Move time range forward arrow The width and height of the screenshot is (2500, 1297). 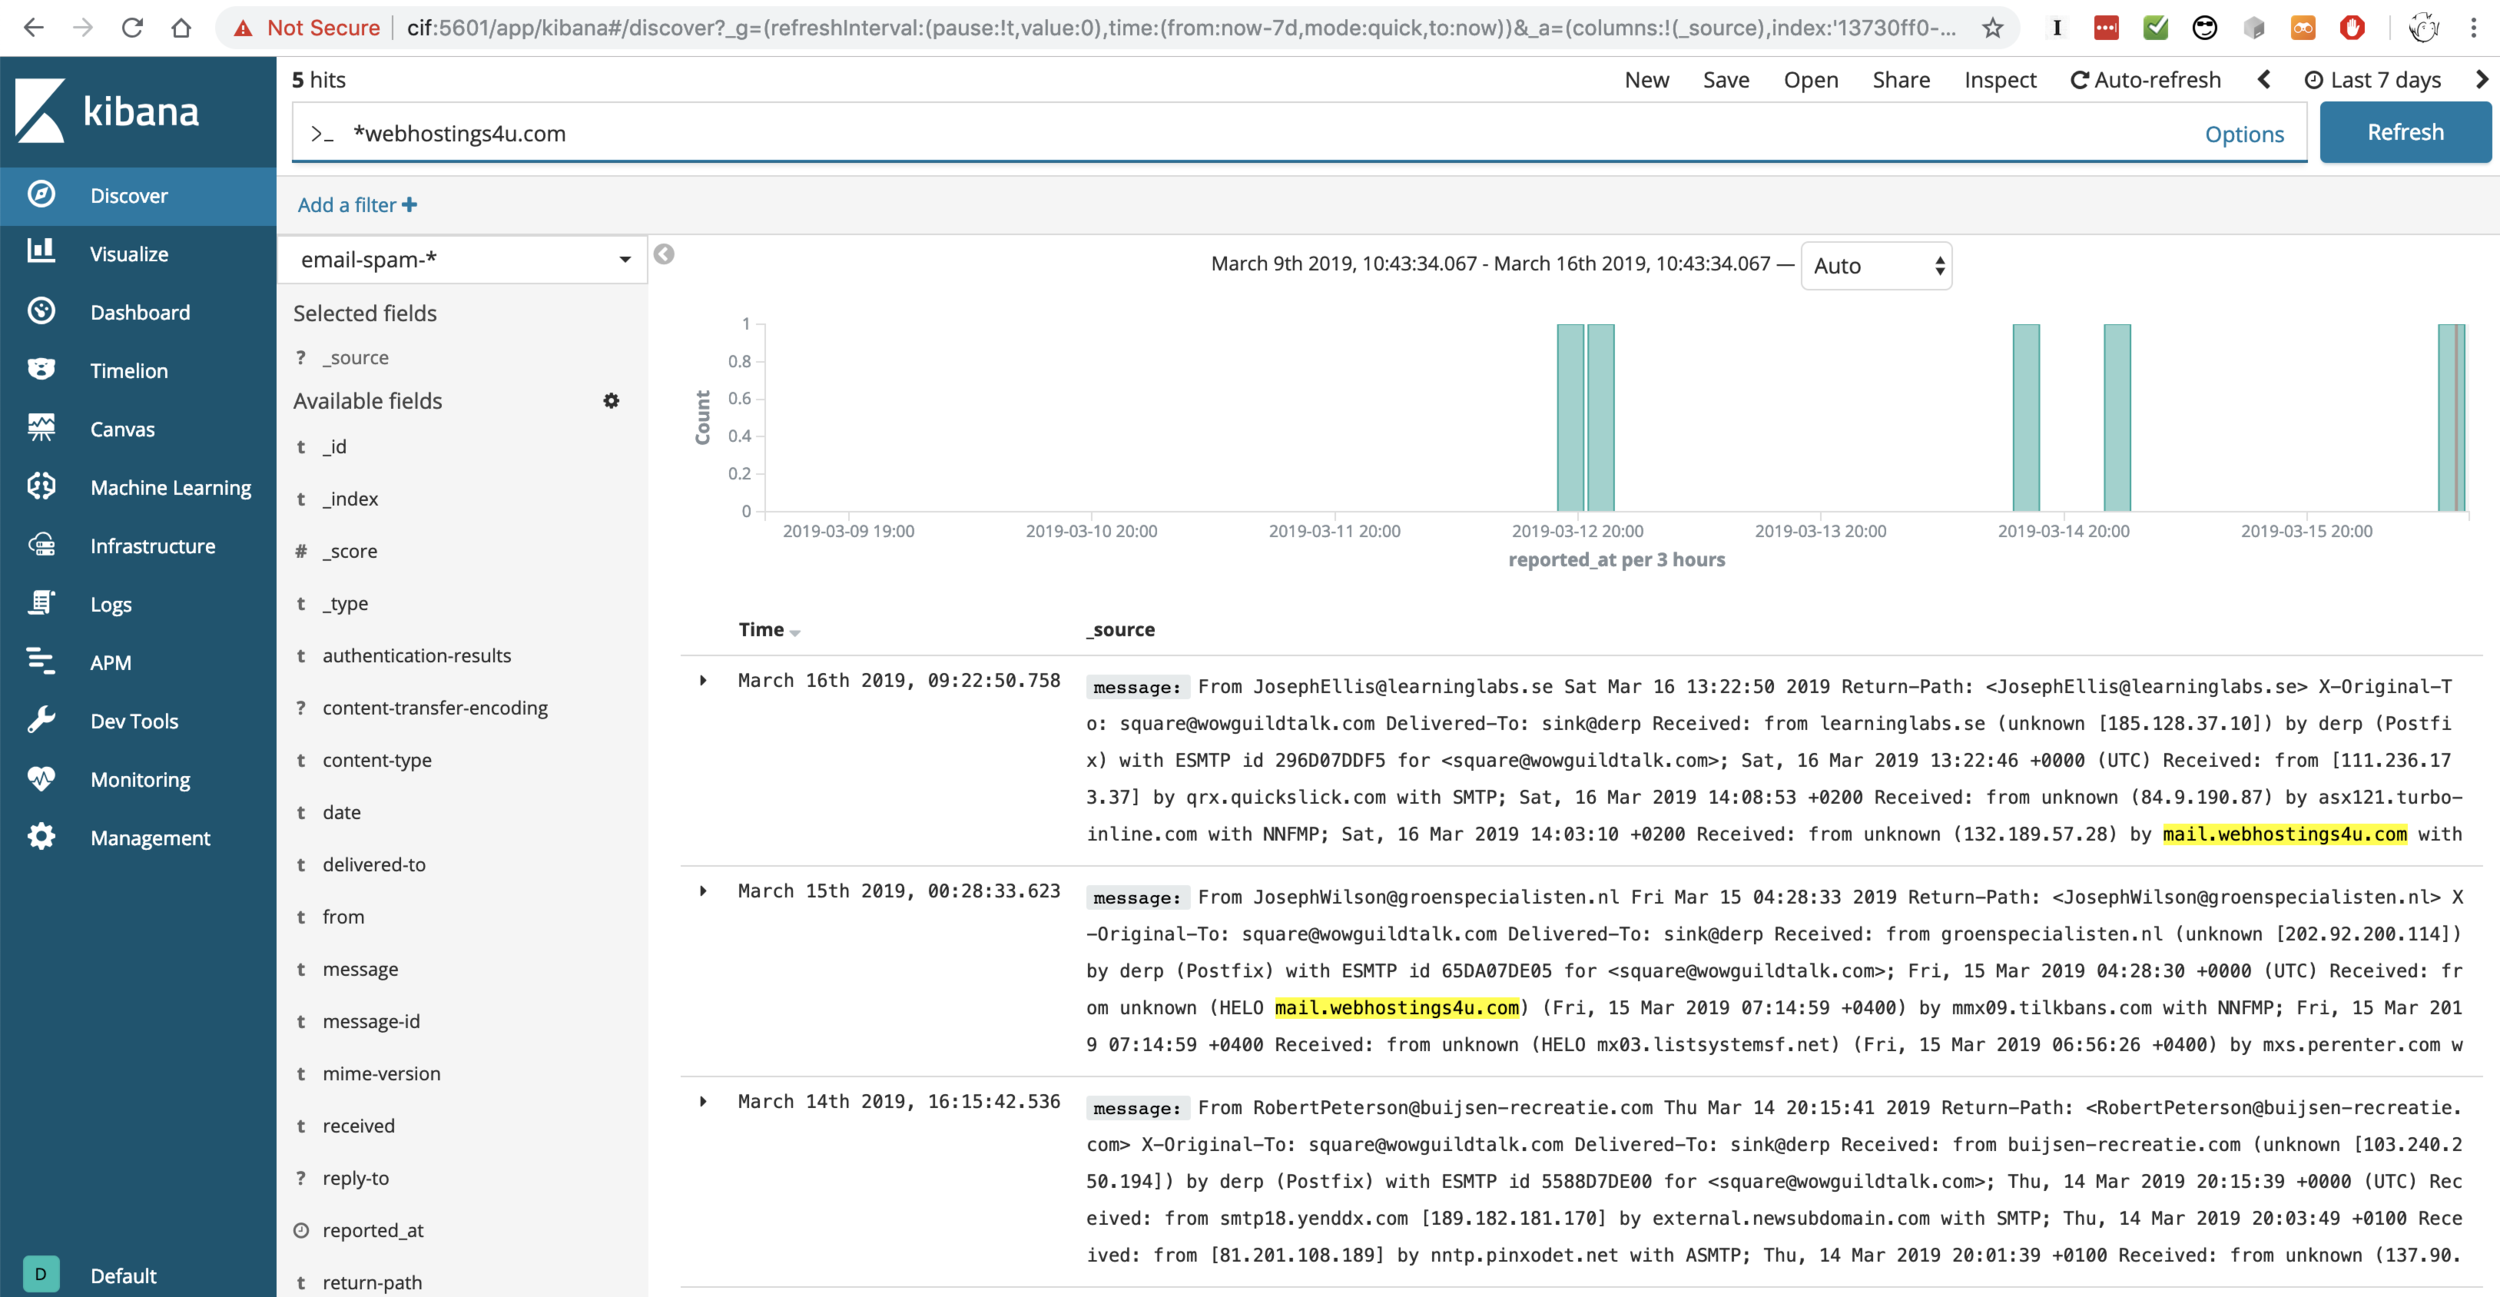[2481, 80]
